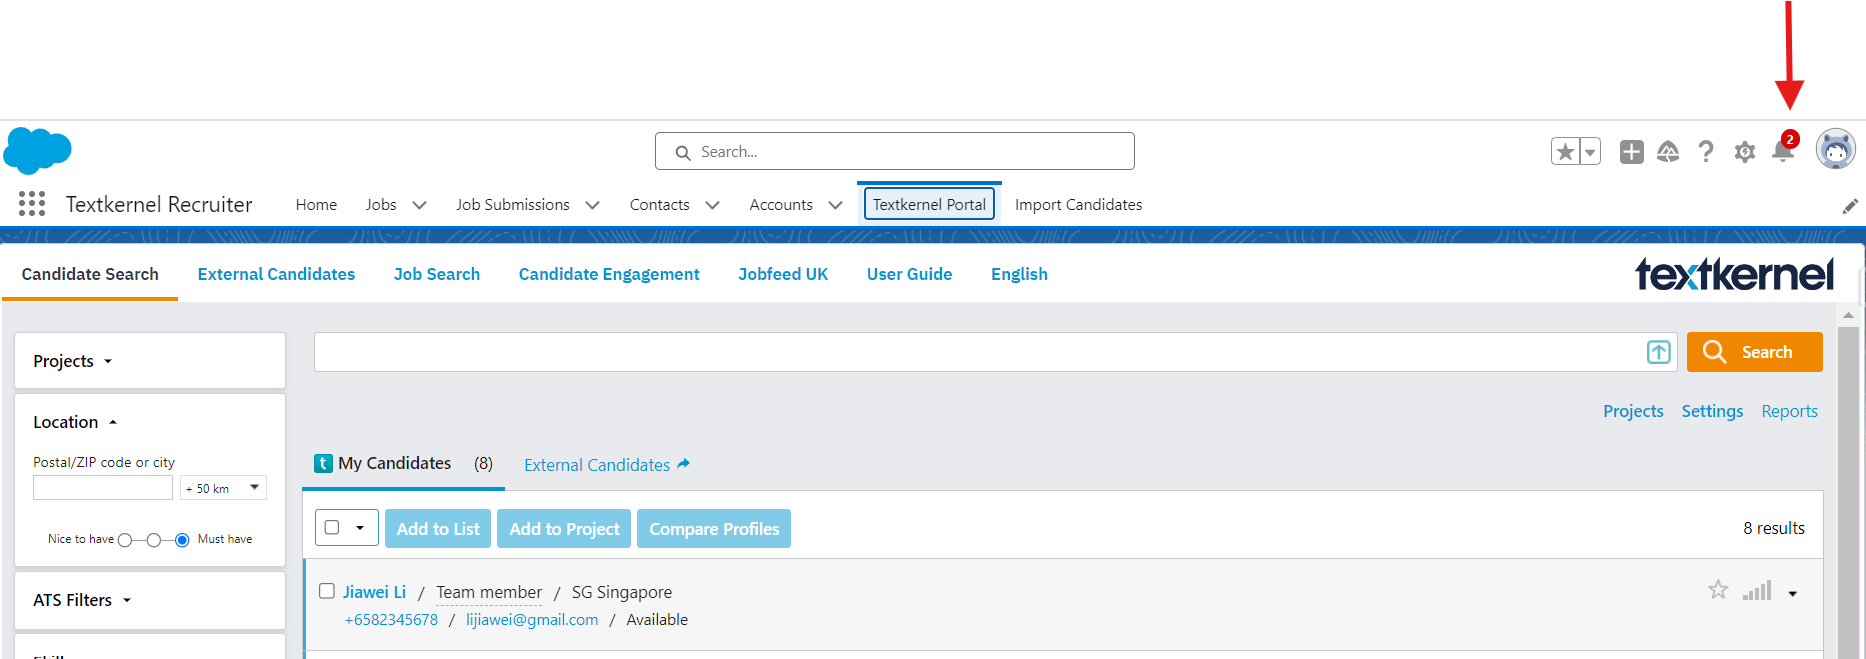Viewport: 1866px width, 659px height.
Task: Open the Candidate Engagement tab
Action: point(609,274)
